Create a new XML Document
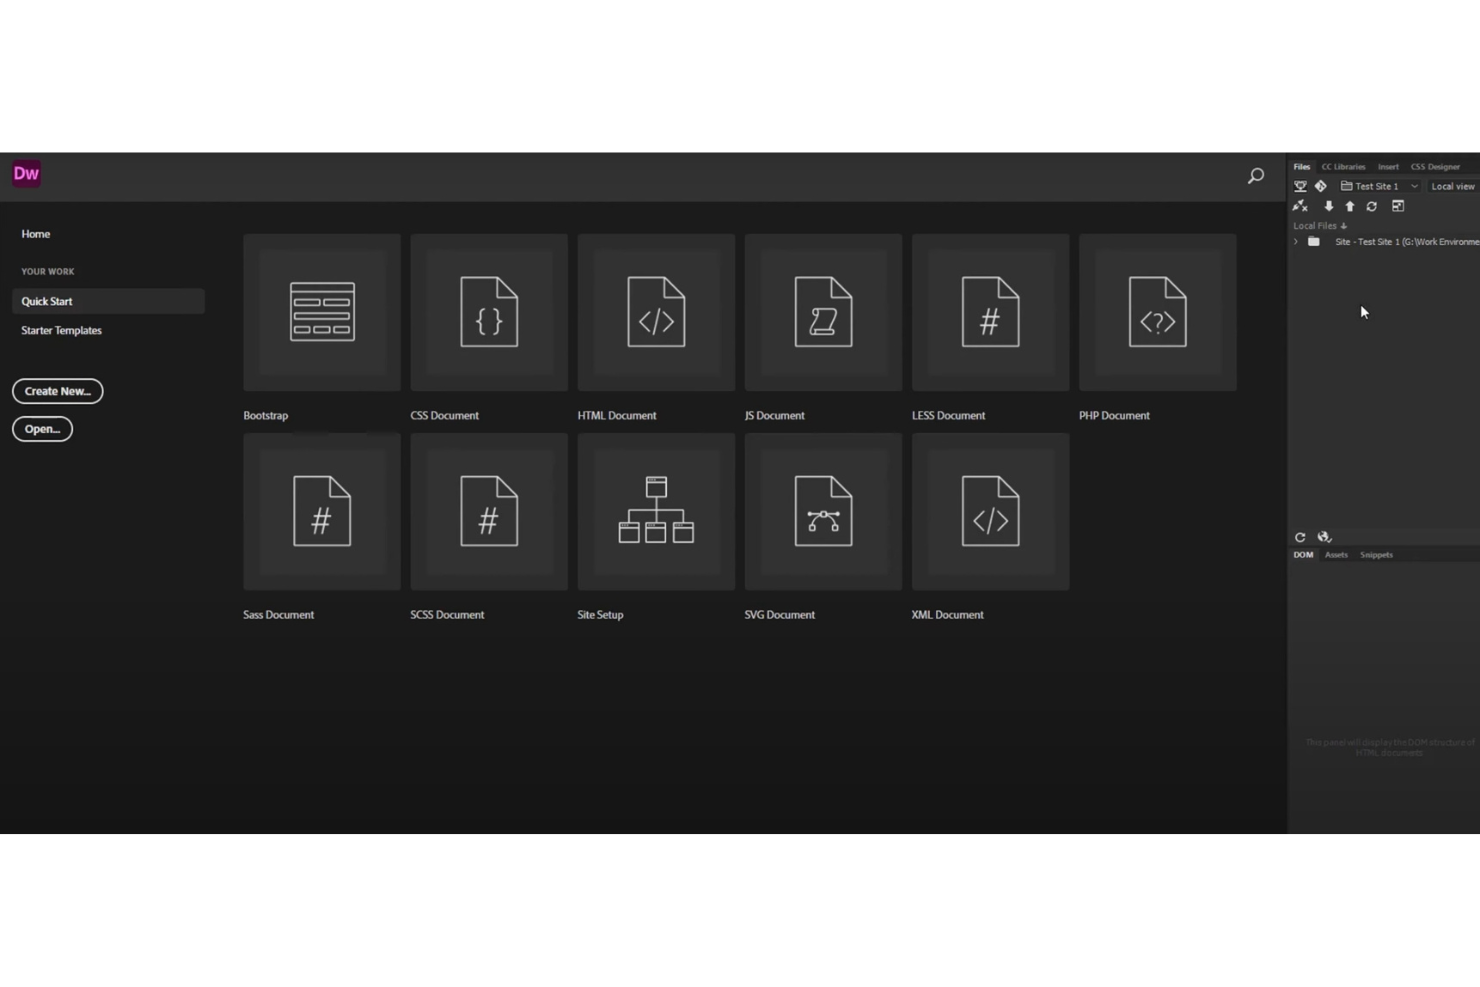The width and height of the screenshot is (1480, 987). (x=990, y=511)
